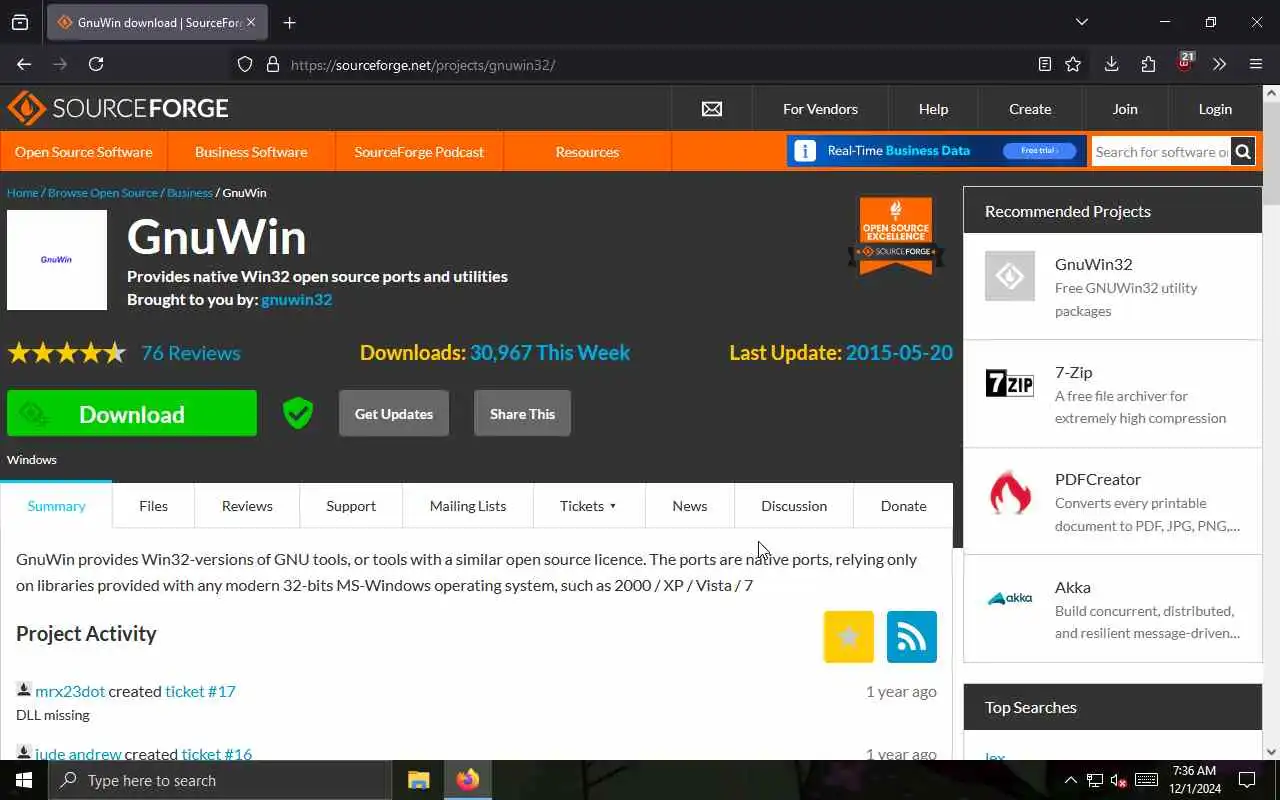Bookmark this page with star icon
Viewport: 1280px width, 800px height.
(x=1073, y=64)
